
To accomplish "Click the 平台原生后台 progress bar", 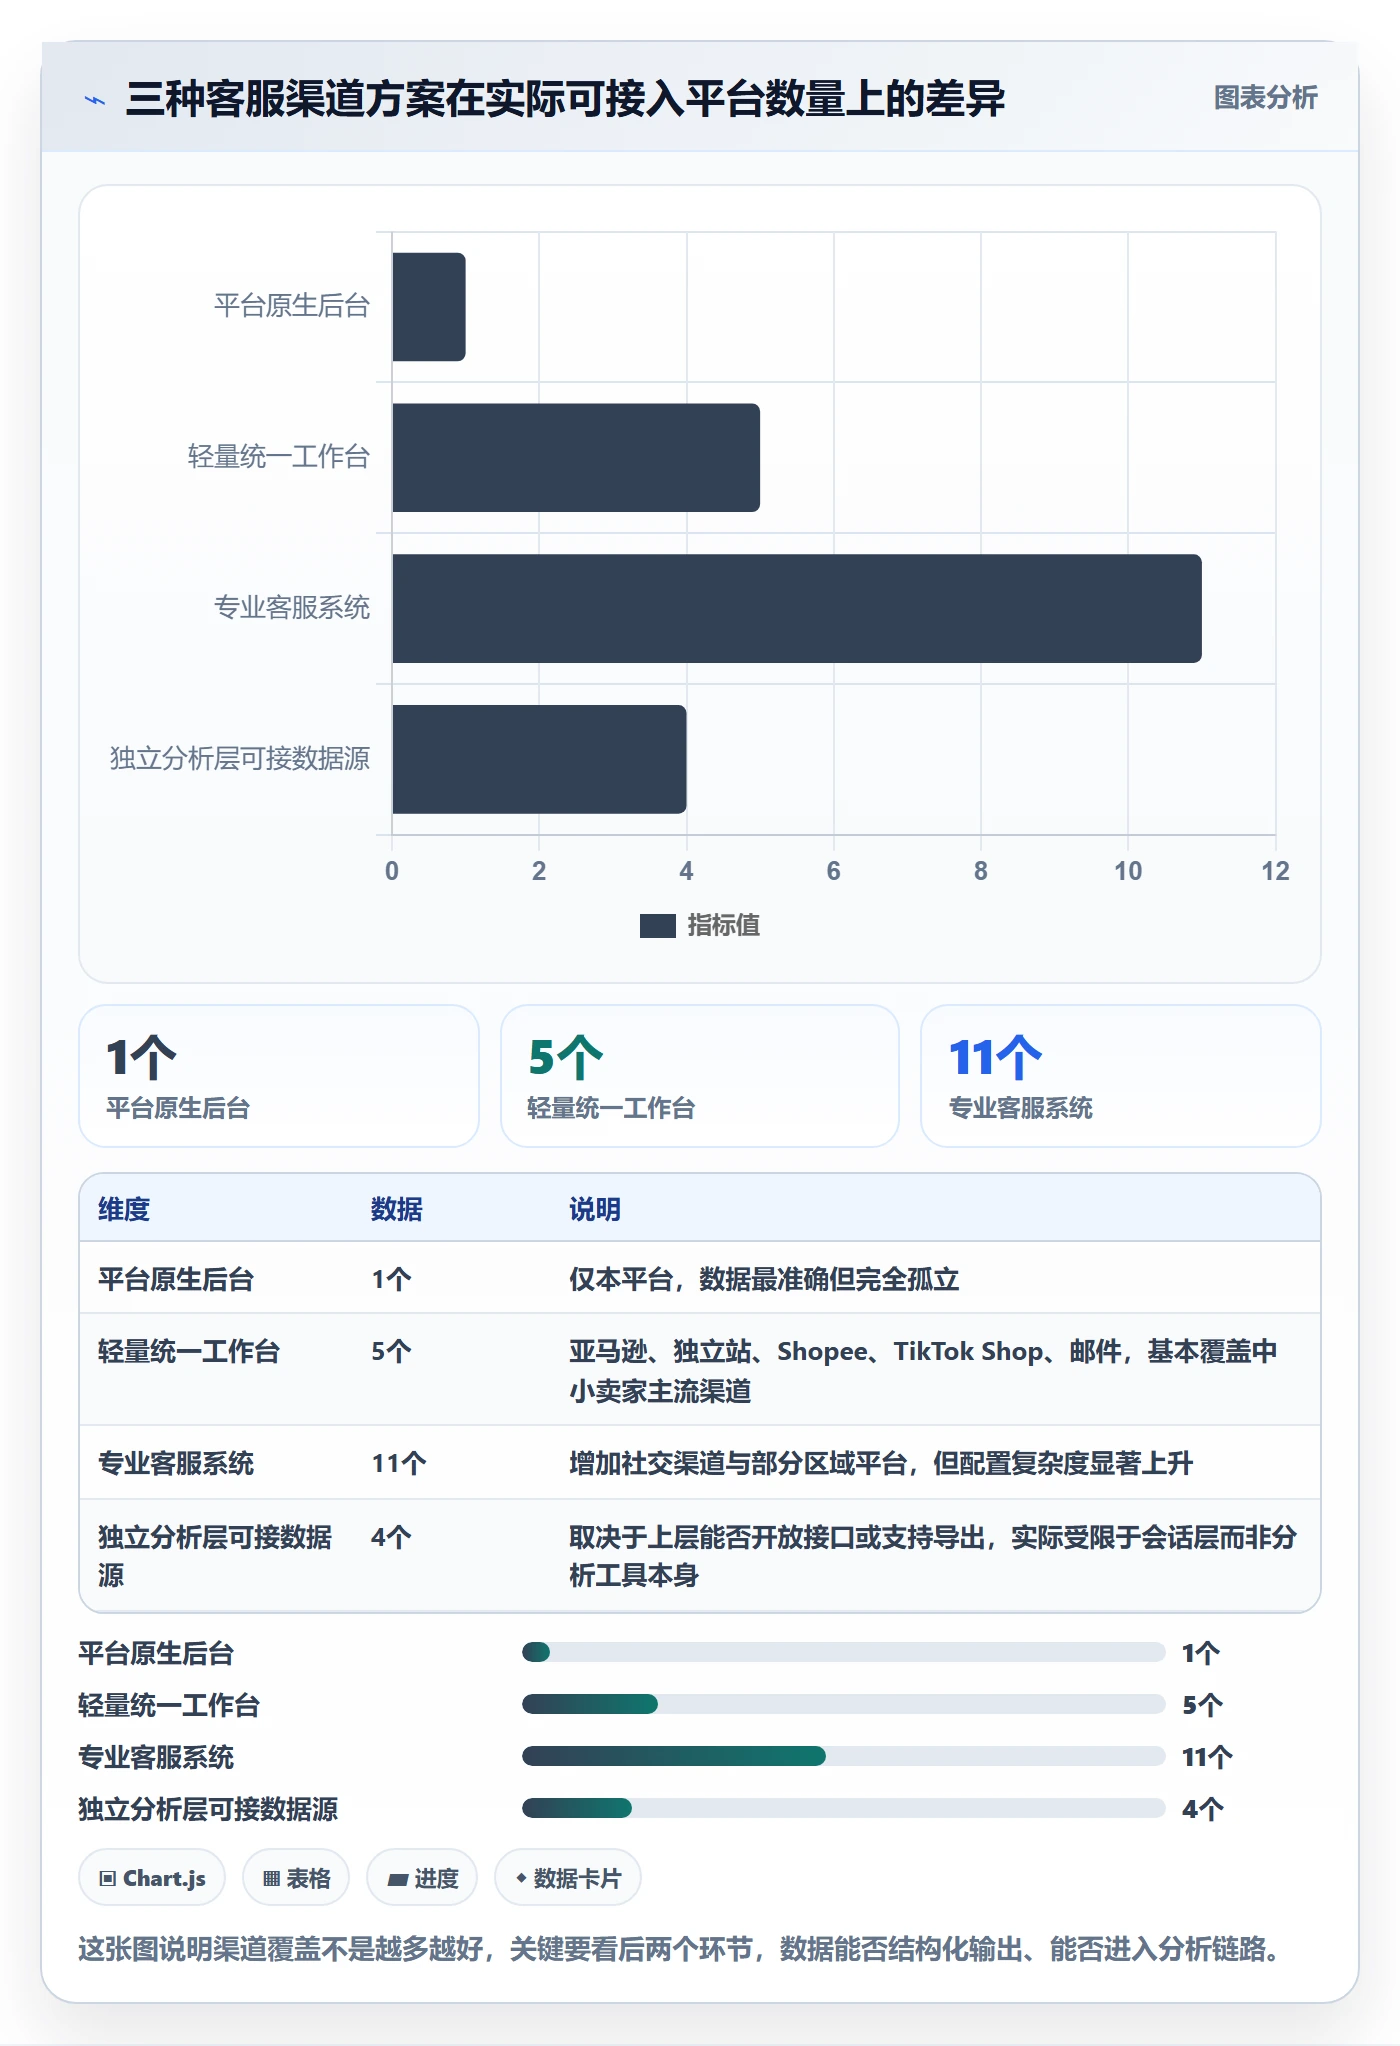I will (x=843, y=1652).
